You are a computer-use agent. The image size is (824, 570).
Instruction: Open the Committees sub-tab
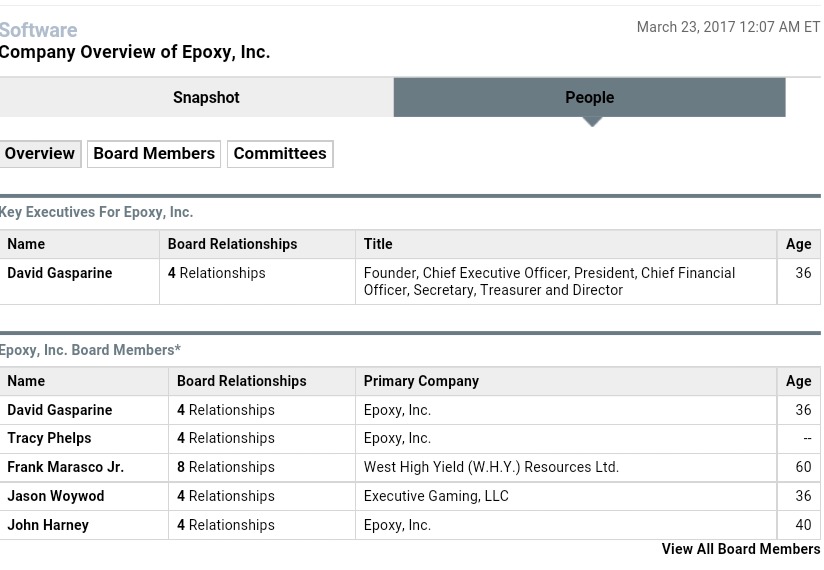point(279,153)
